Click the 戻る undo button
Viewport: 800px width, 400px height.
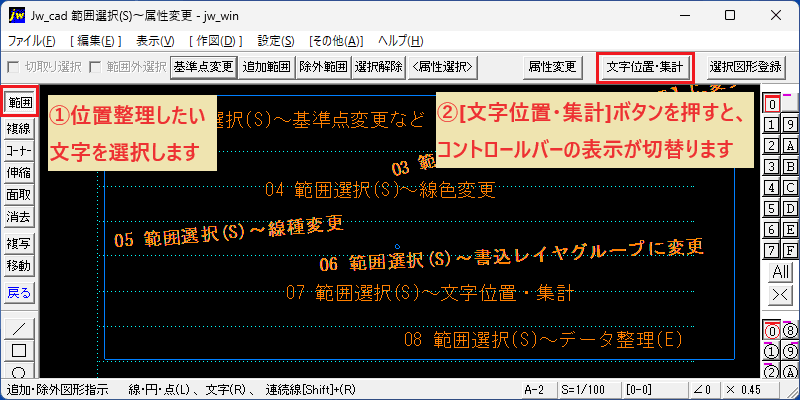tap(19, 293)
